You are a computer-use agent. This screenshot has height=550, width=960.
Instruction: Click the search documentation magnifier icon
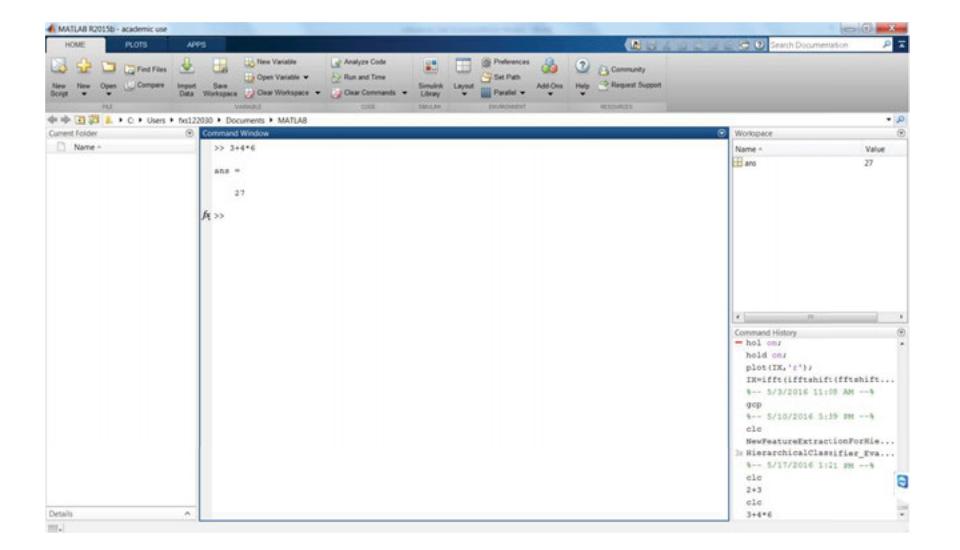click(x=887, y=45)
